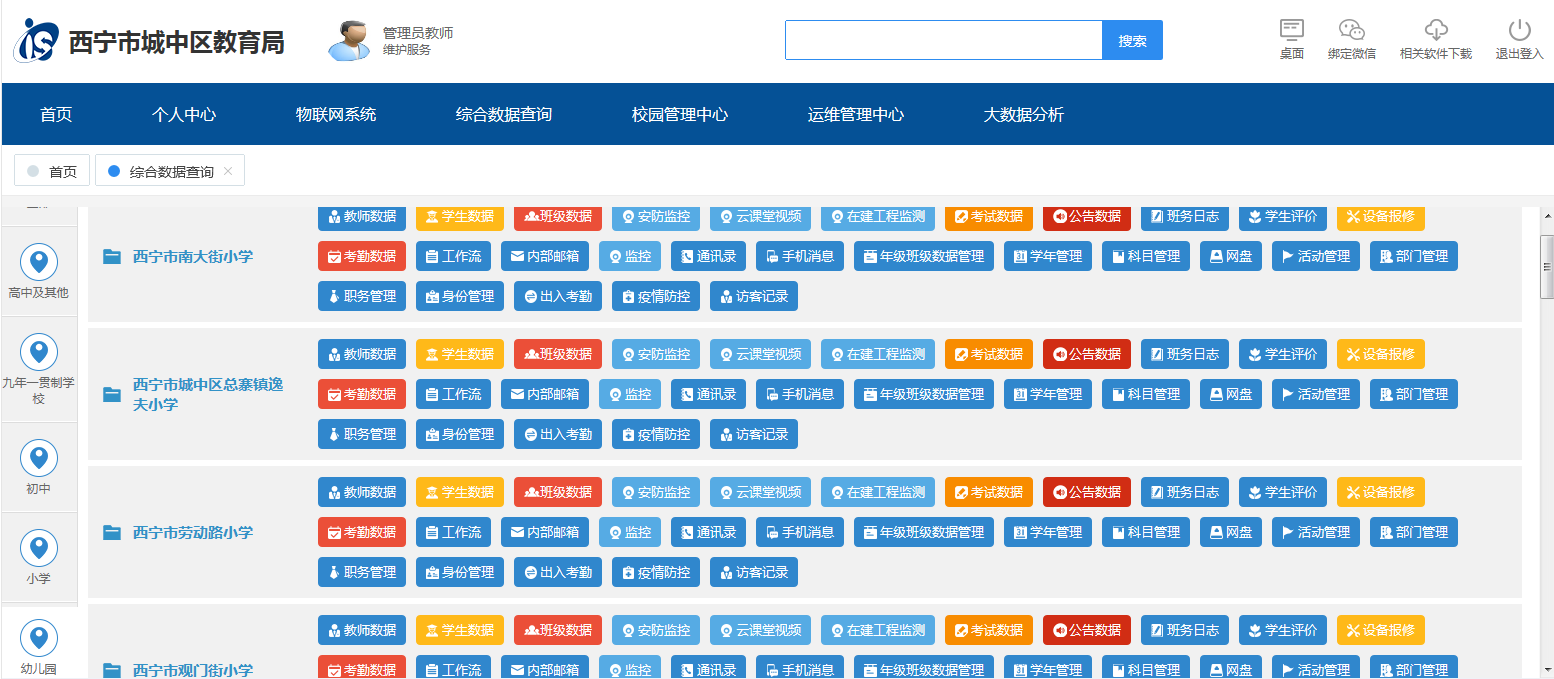Open 部门管理 for 西宁市城中区总寨镇逸夫小学
The image size is (1554, 679).
point(1414,394)
